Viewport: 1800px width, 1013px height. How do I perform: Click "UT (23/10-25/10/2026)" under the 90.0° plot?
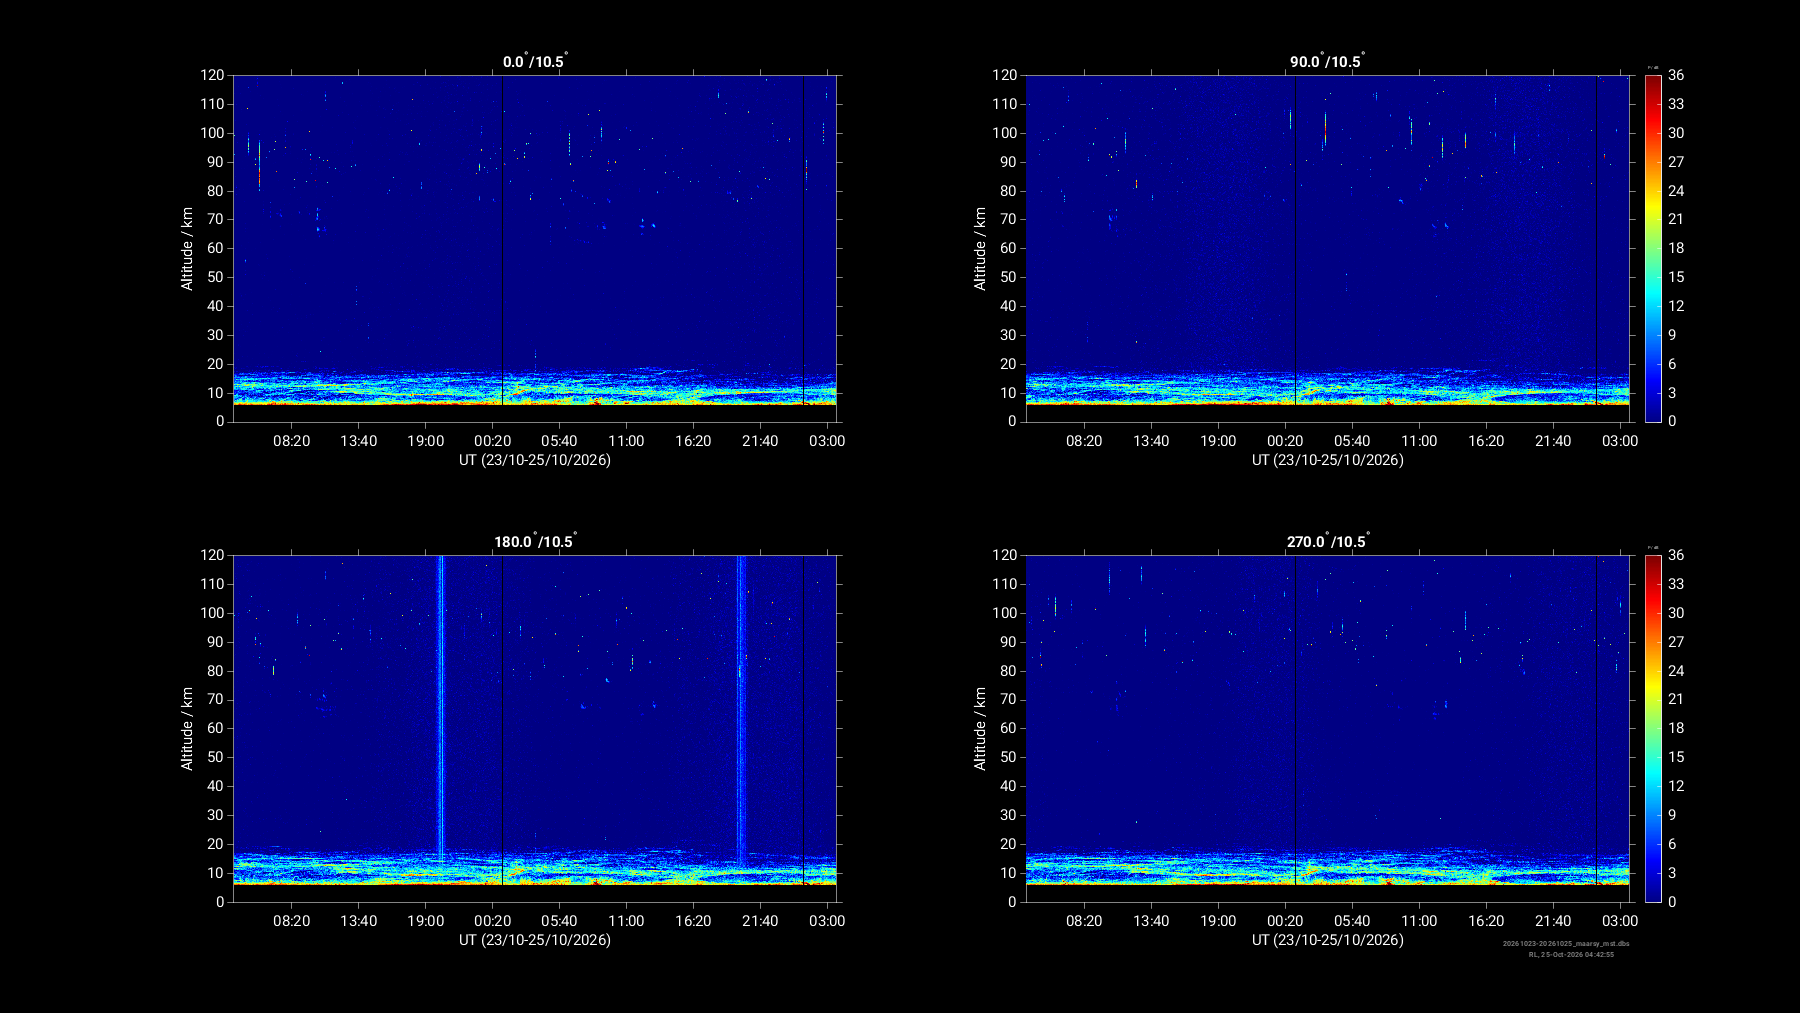pos(1328,460)
